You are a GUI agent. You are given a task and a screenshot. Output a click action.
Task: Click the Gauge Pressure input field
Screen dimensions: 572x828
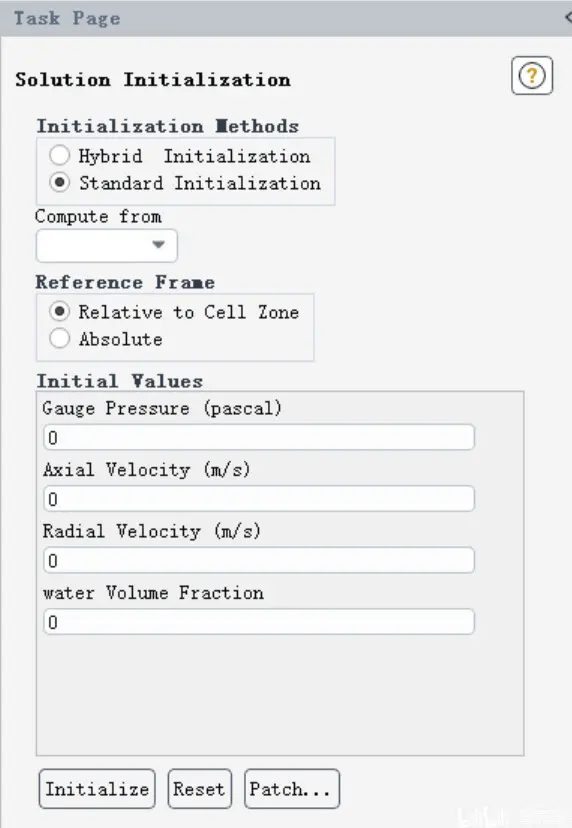tap(259, 437)
